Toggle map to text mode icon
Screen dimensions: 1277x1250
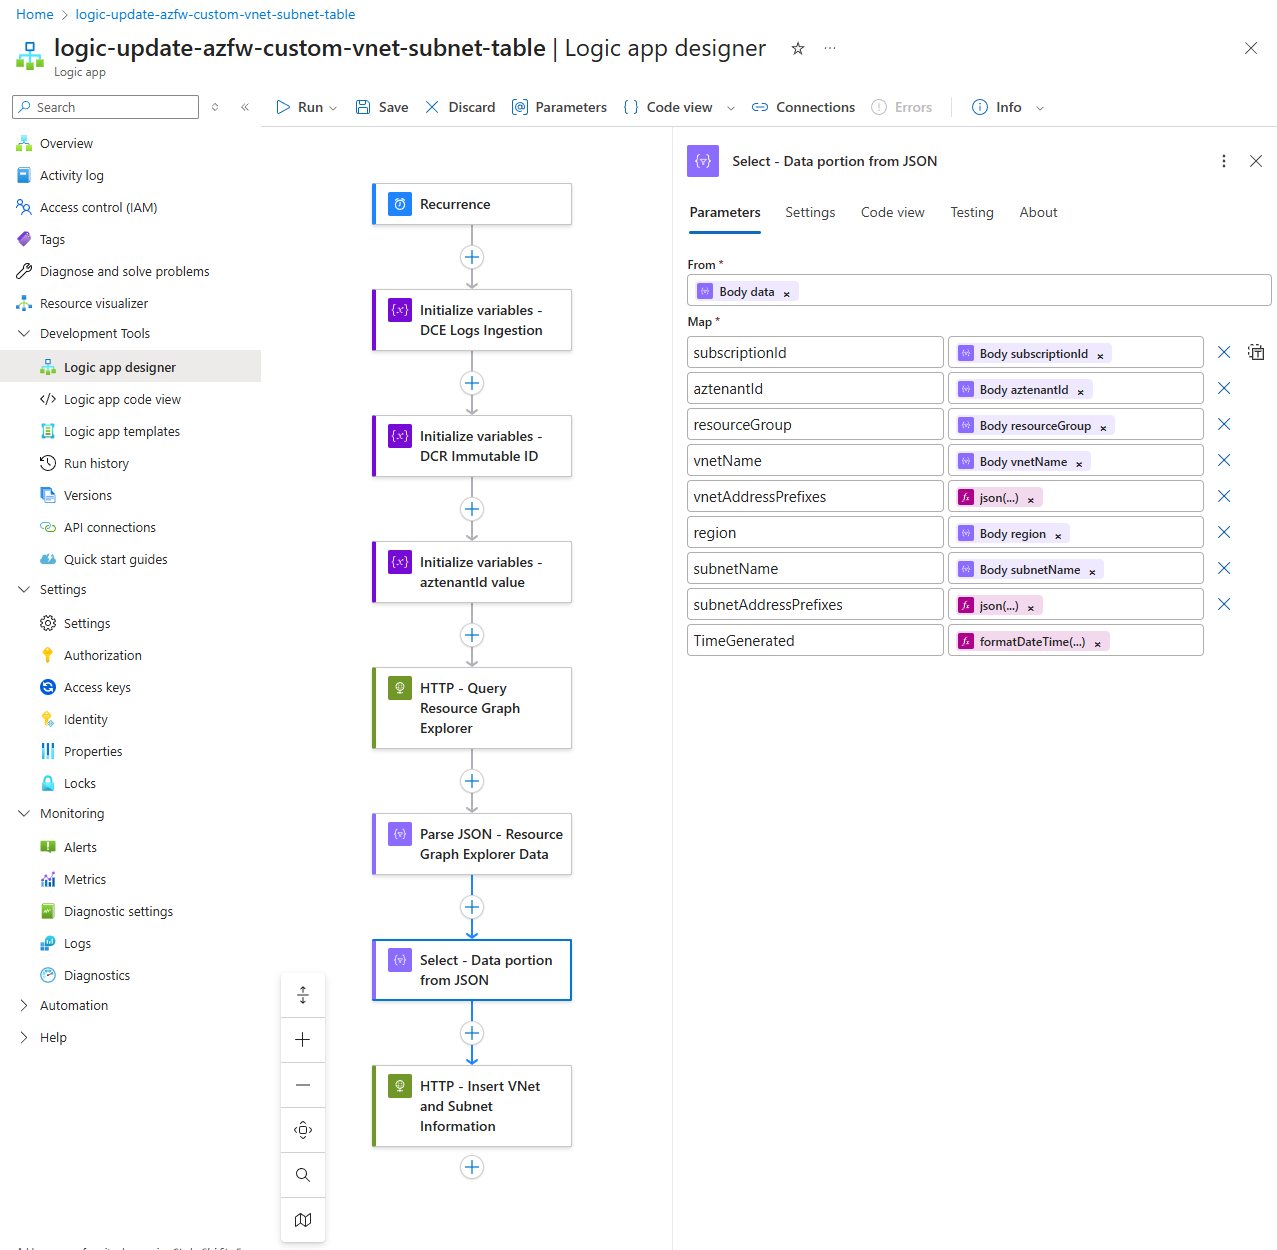(x=1256, y=352)
